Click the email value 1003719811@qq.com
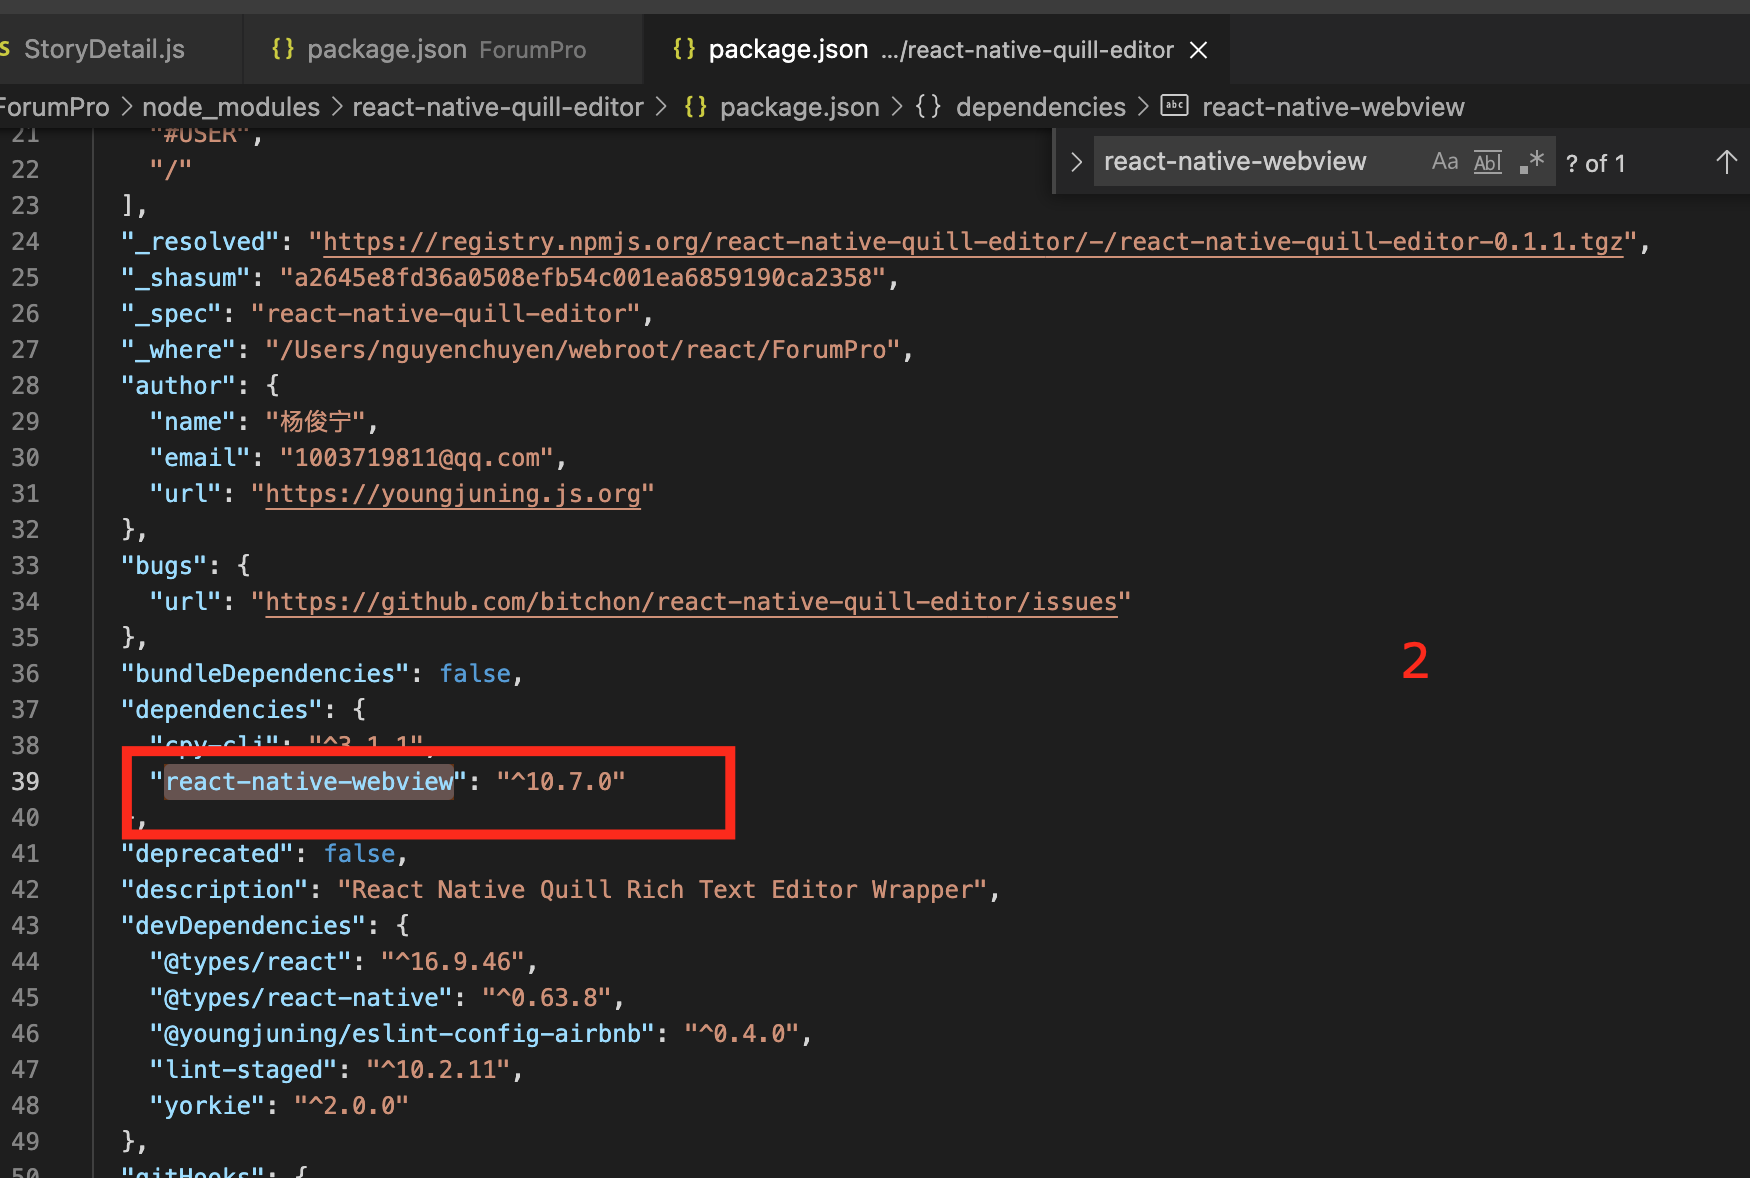The image size is (1750, 1178). pyautogui.click(x=417, y=458)
